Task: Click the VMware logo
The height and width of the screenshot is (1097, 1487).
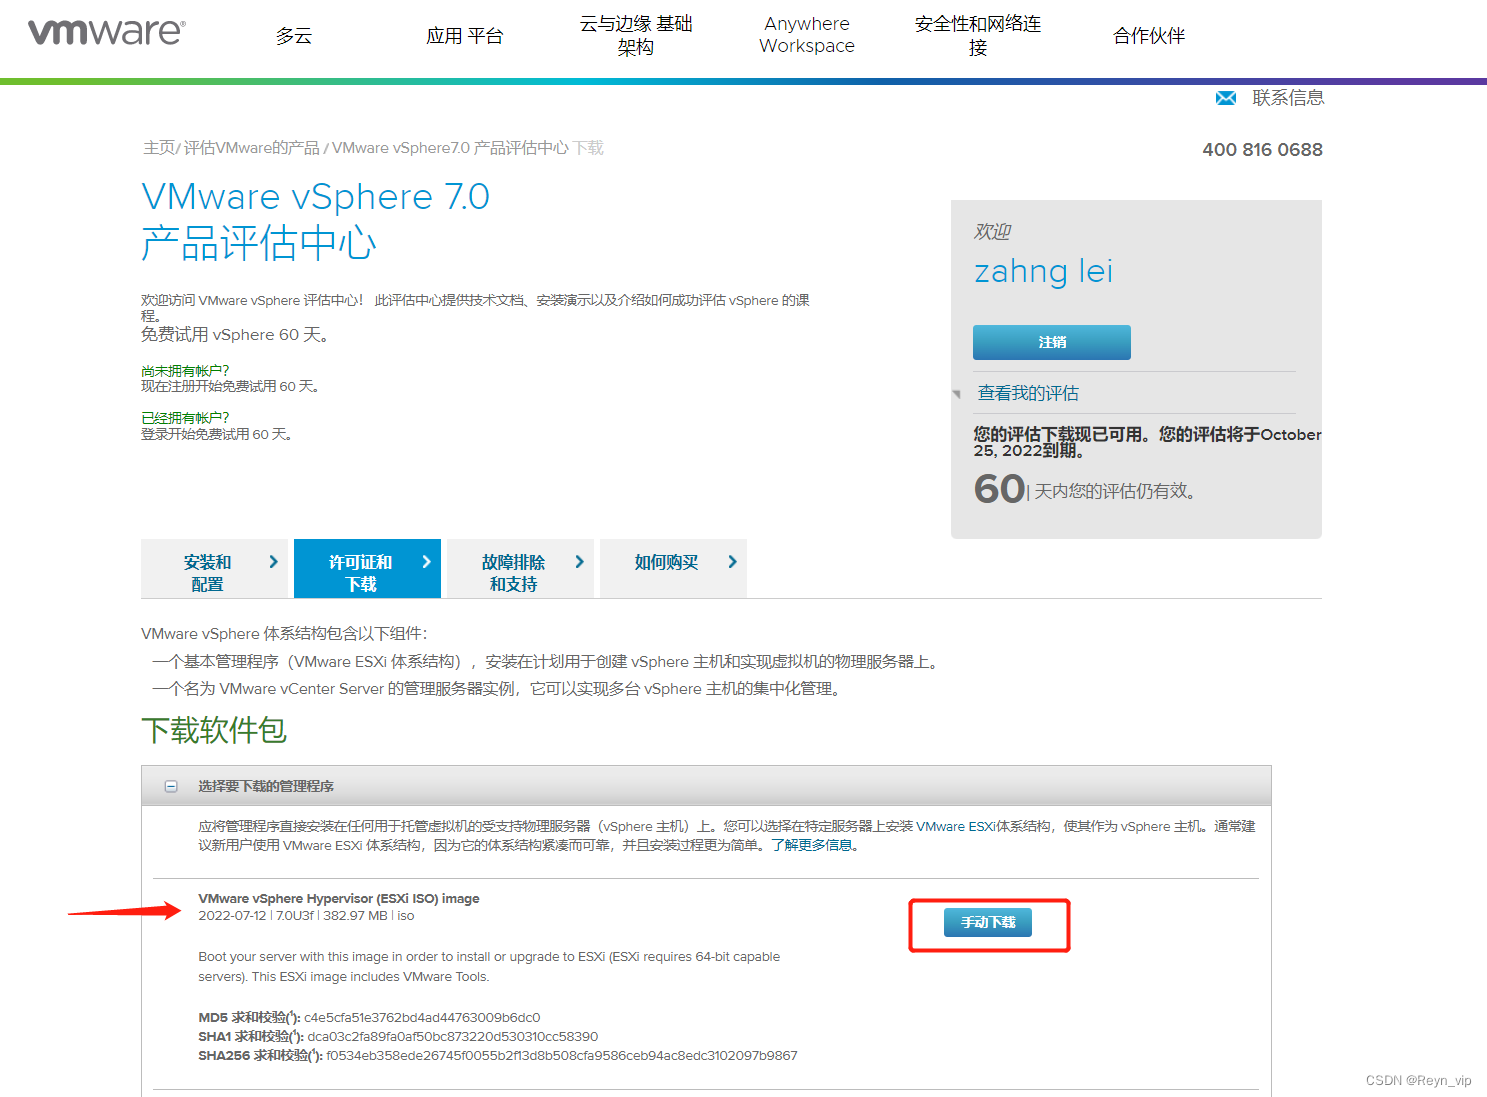Action: click(106, 32)
